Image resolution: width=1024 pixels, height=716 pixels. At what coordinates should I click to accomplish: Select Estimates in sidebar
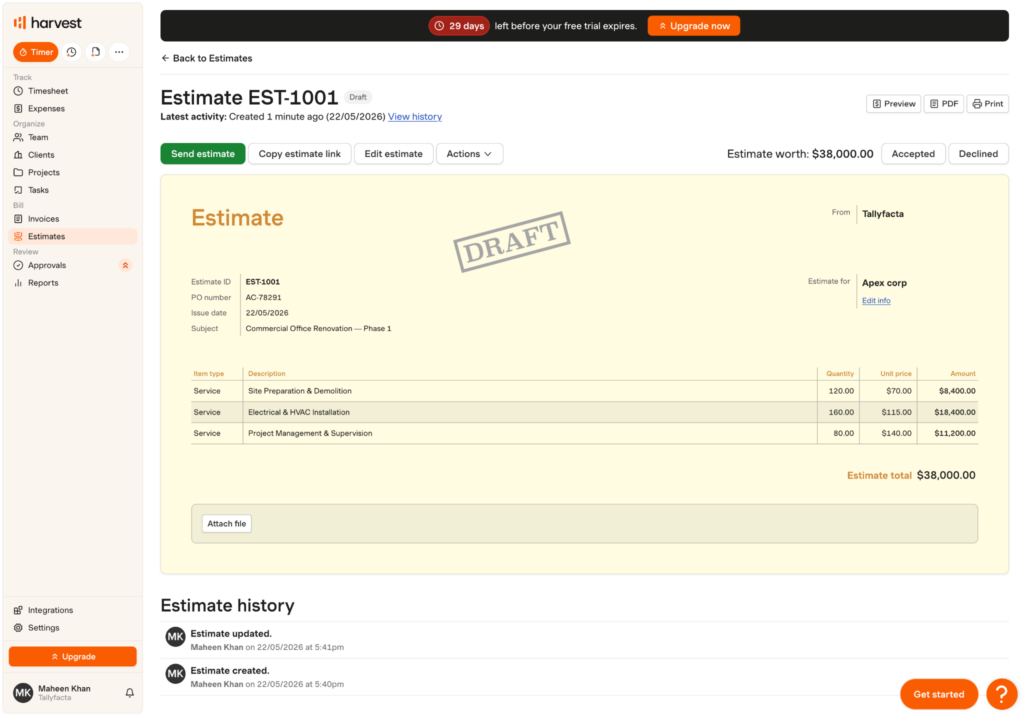72,236
